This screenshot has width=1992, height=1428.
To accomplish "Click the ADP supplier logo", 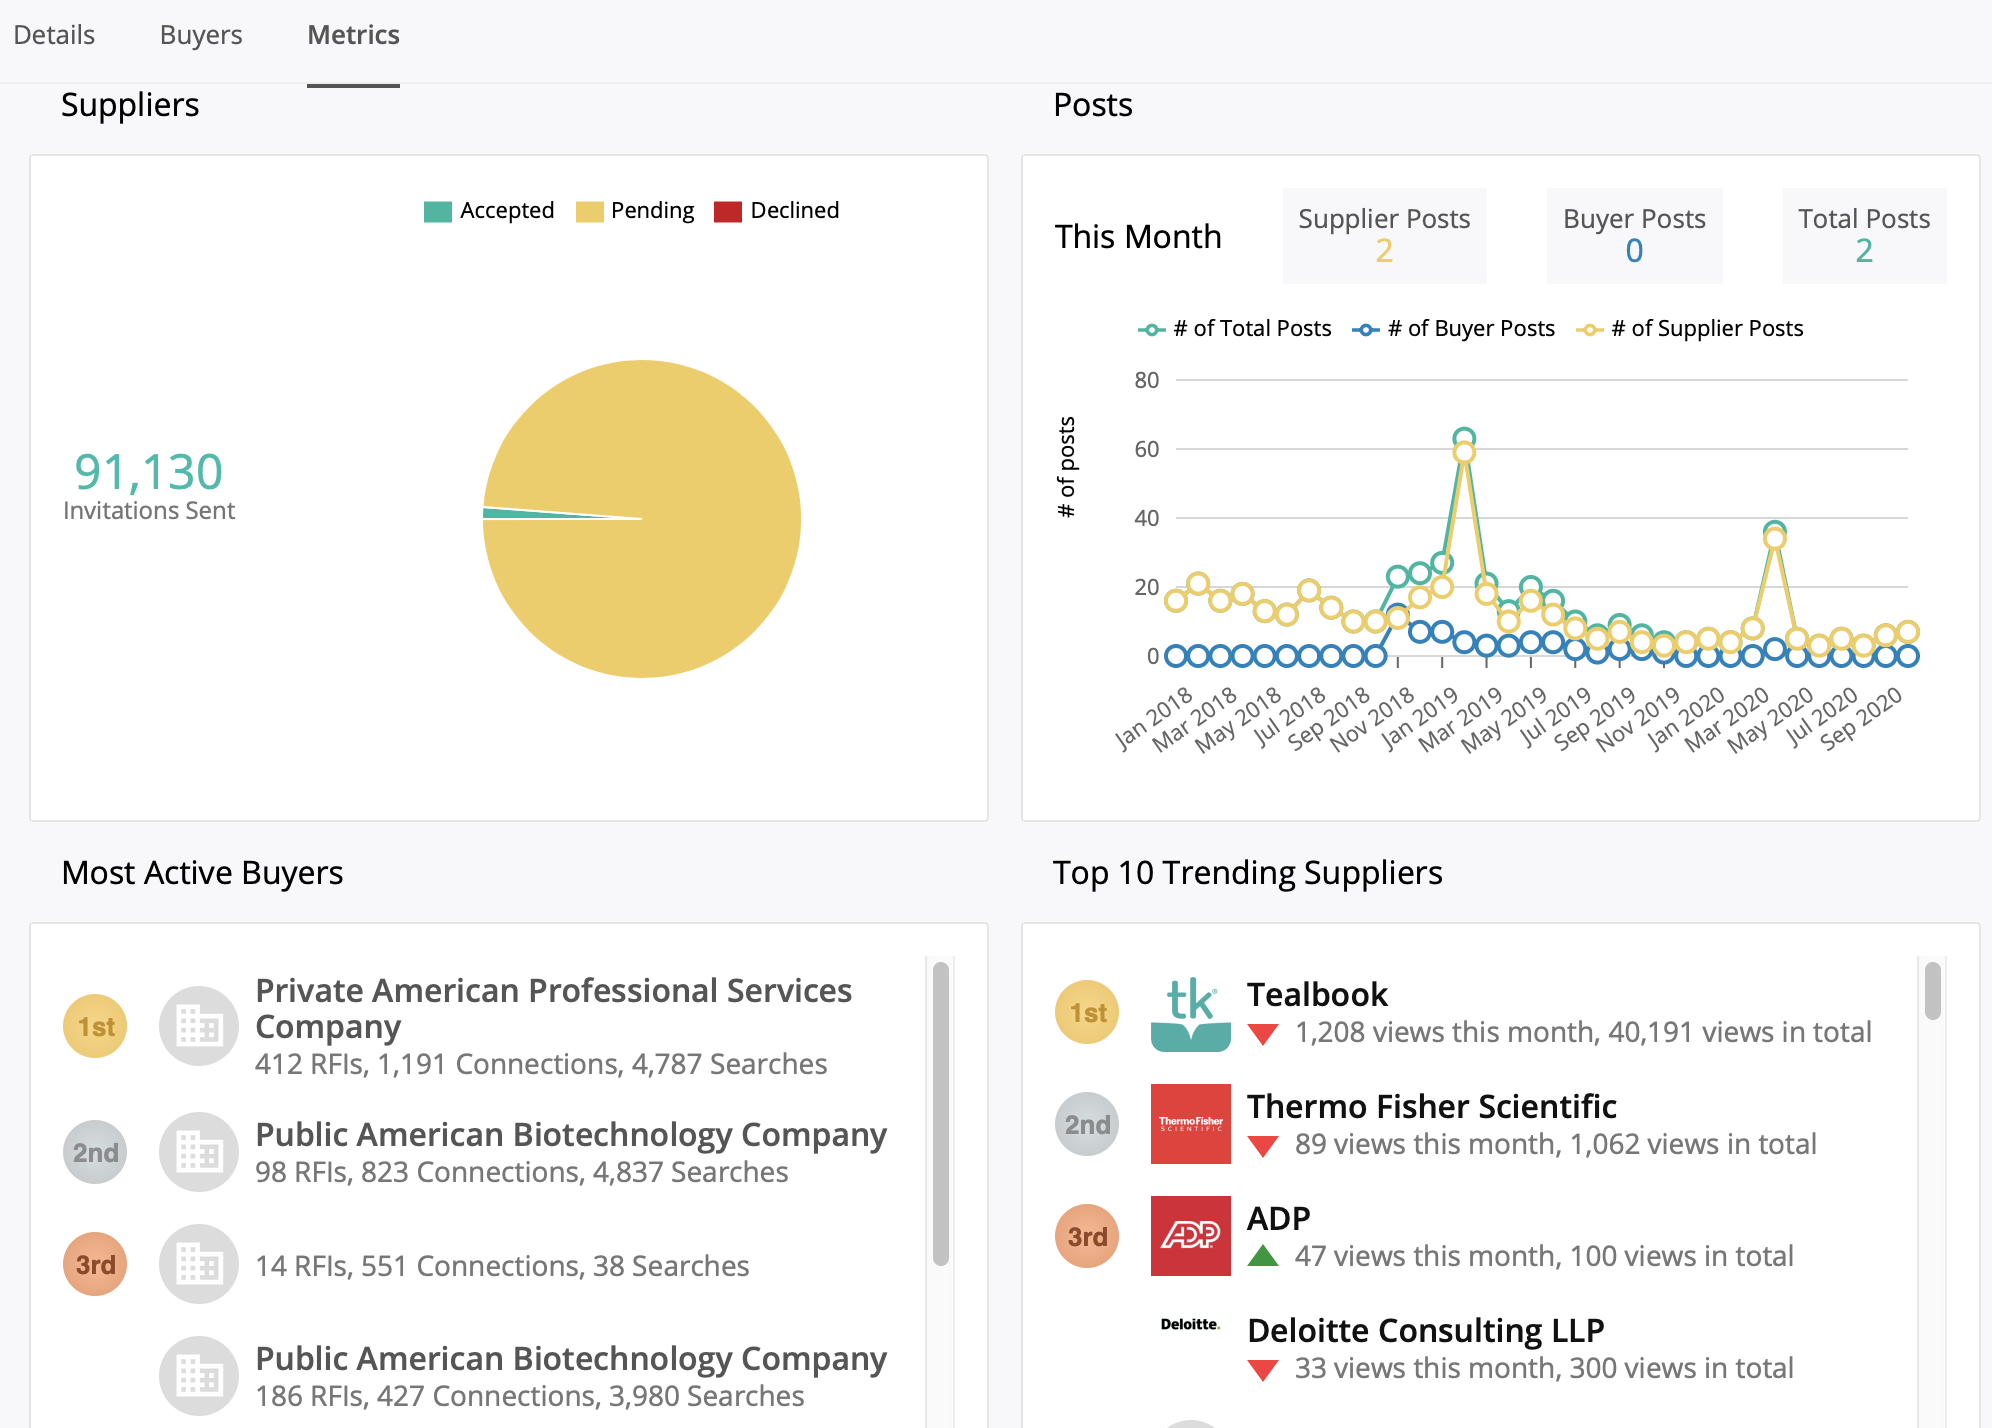I will pos(1190,1235).
